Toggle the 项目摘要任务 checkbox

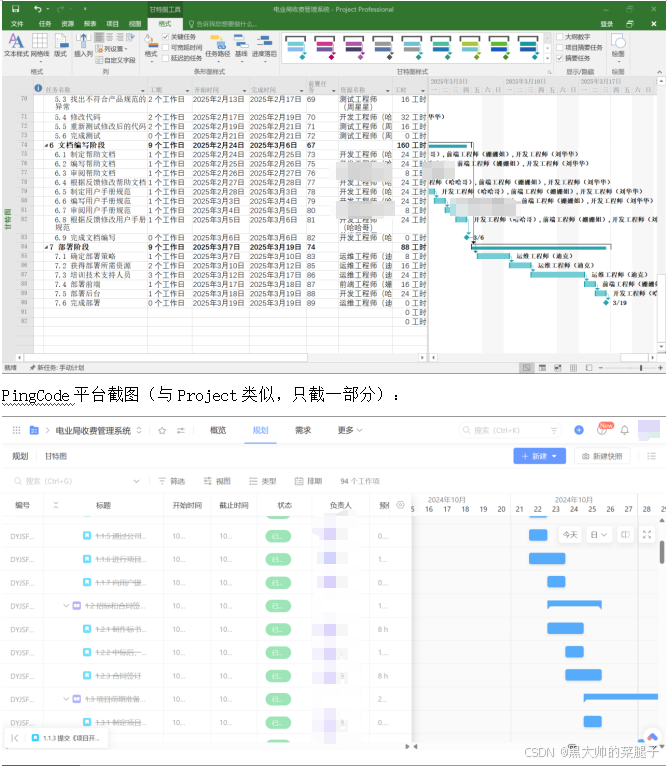[560, 47]
